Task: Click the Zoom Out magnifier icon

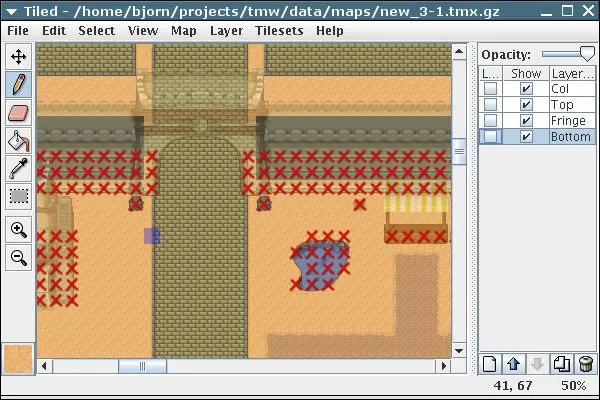Action: [x=18, y=257]
